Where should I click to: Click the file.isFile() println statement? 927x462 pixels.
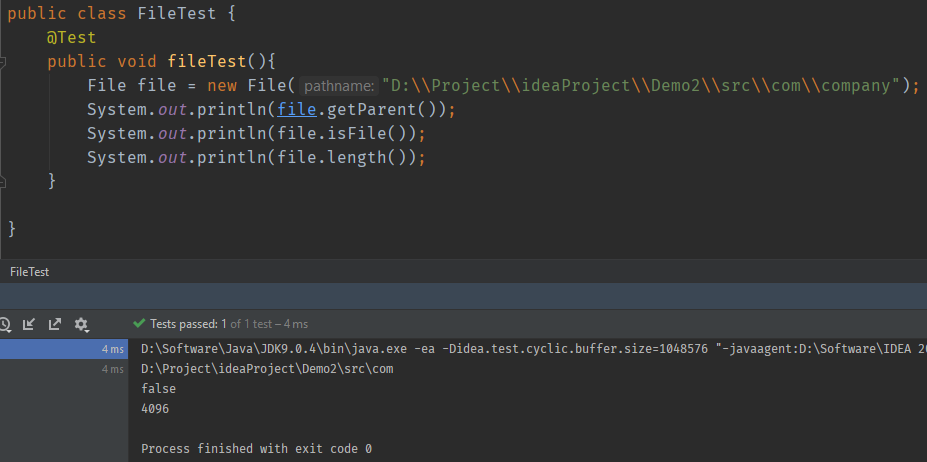(x=257, y=134)
